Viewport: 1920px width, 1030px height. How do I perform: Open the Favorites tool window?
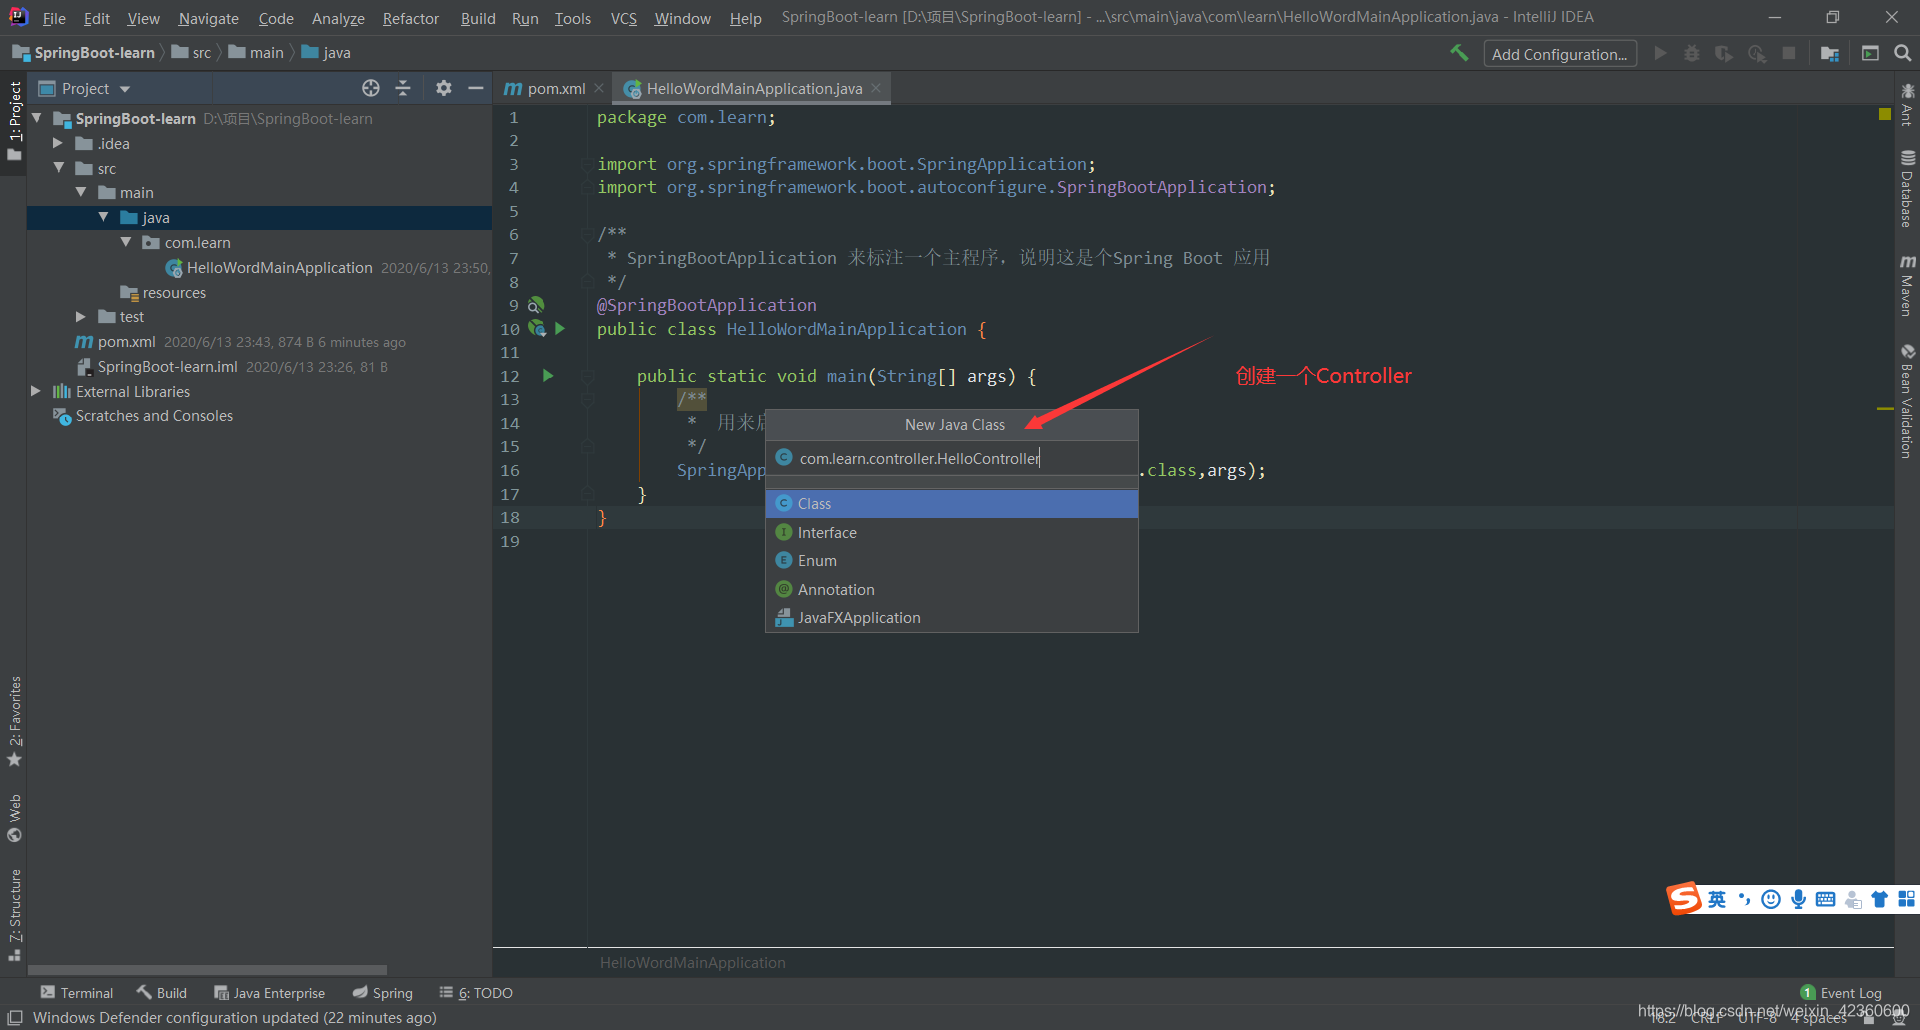pyautogui.click(x=14, y=721)
